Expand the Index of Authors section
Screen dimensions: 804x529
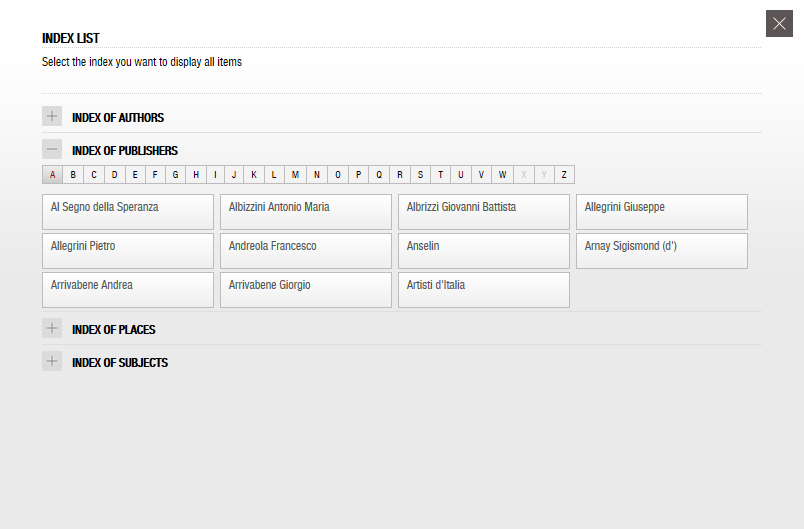click(x=52, y=116)
